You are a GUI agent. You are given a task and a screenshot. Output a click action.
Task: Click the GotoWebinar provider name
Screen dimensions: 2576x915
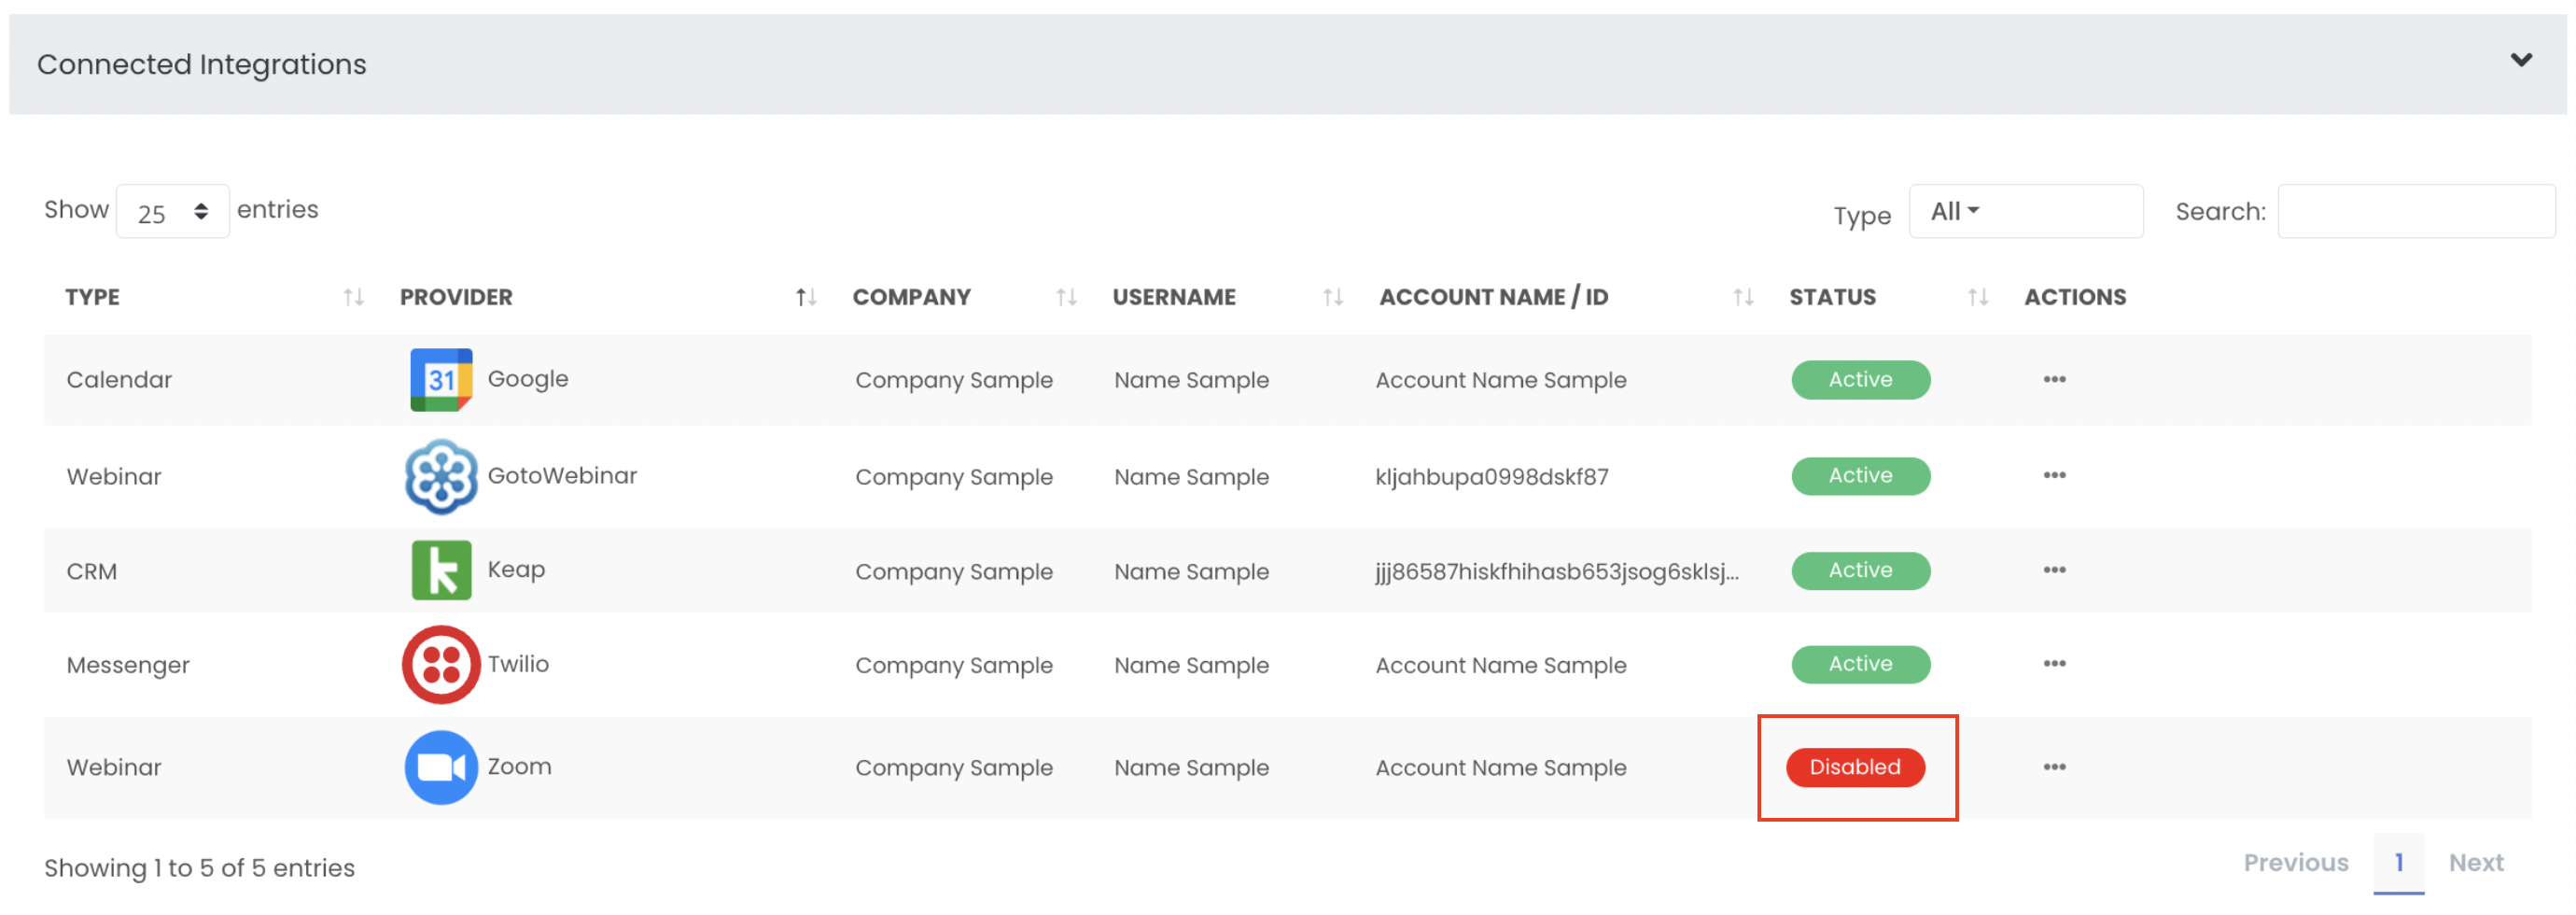(x=562, y=476)
